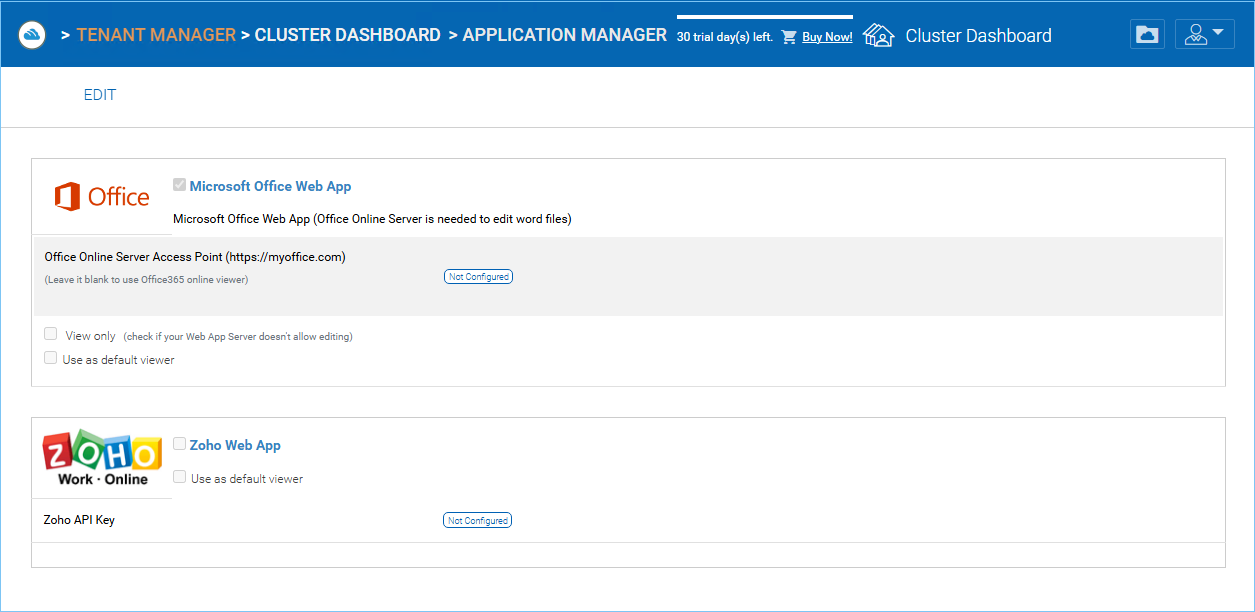The image size is (1255, 612).
Task: Click the house icon beside Cluster Dashboard
Action: click(878, 36)
